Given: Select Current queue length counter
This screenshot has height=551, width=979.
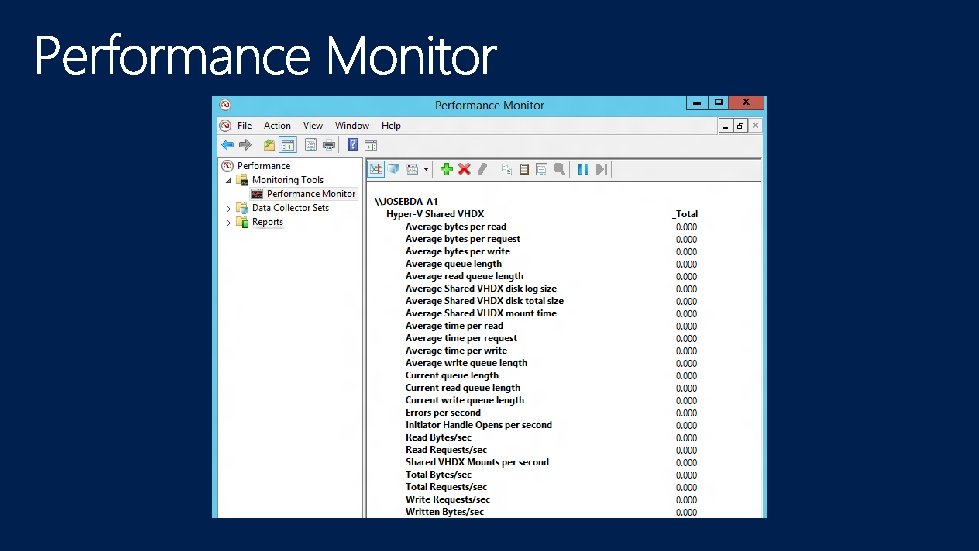Looking at the screenshot, I should (x=452, y=376).
